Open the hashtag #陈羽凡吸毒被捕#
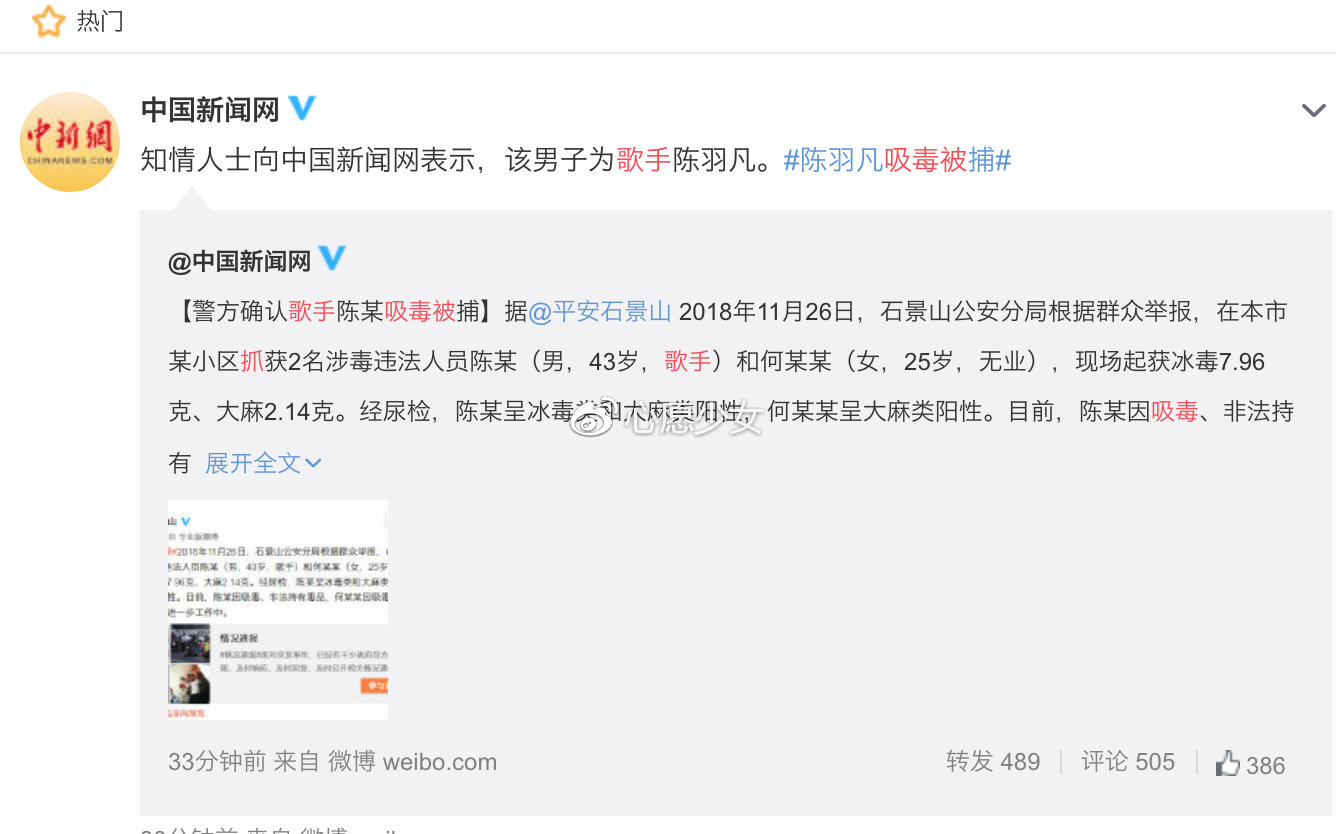 (898, 159)
